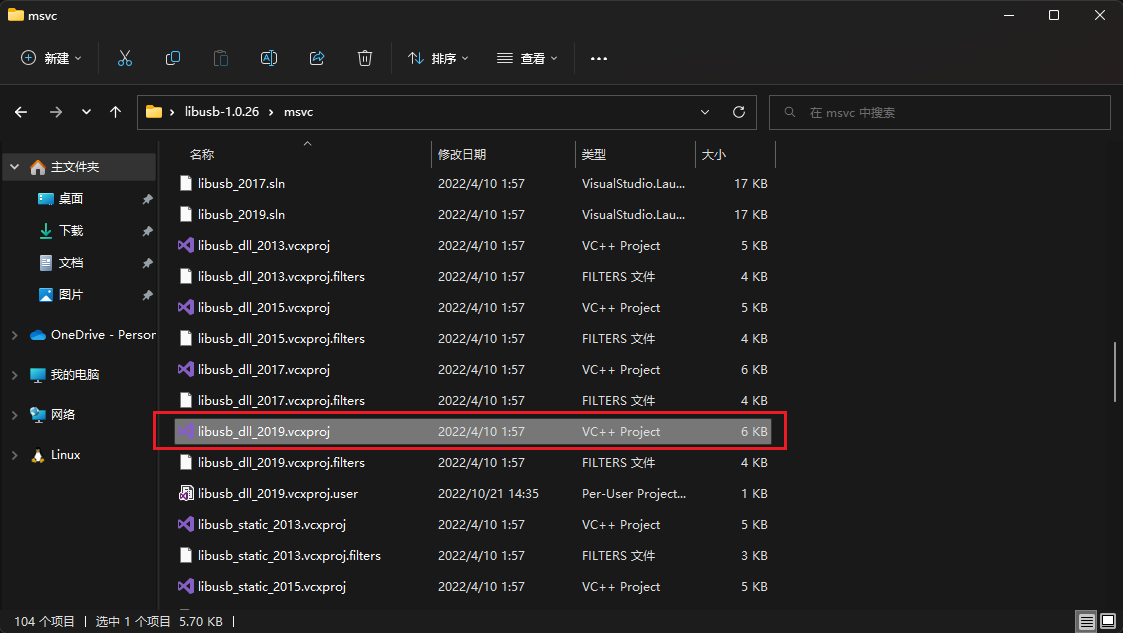Click the Cut scissors icon

pyautogui.click(x=125, y=58)
